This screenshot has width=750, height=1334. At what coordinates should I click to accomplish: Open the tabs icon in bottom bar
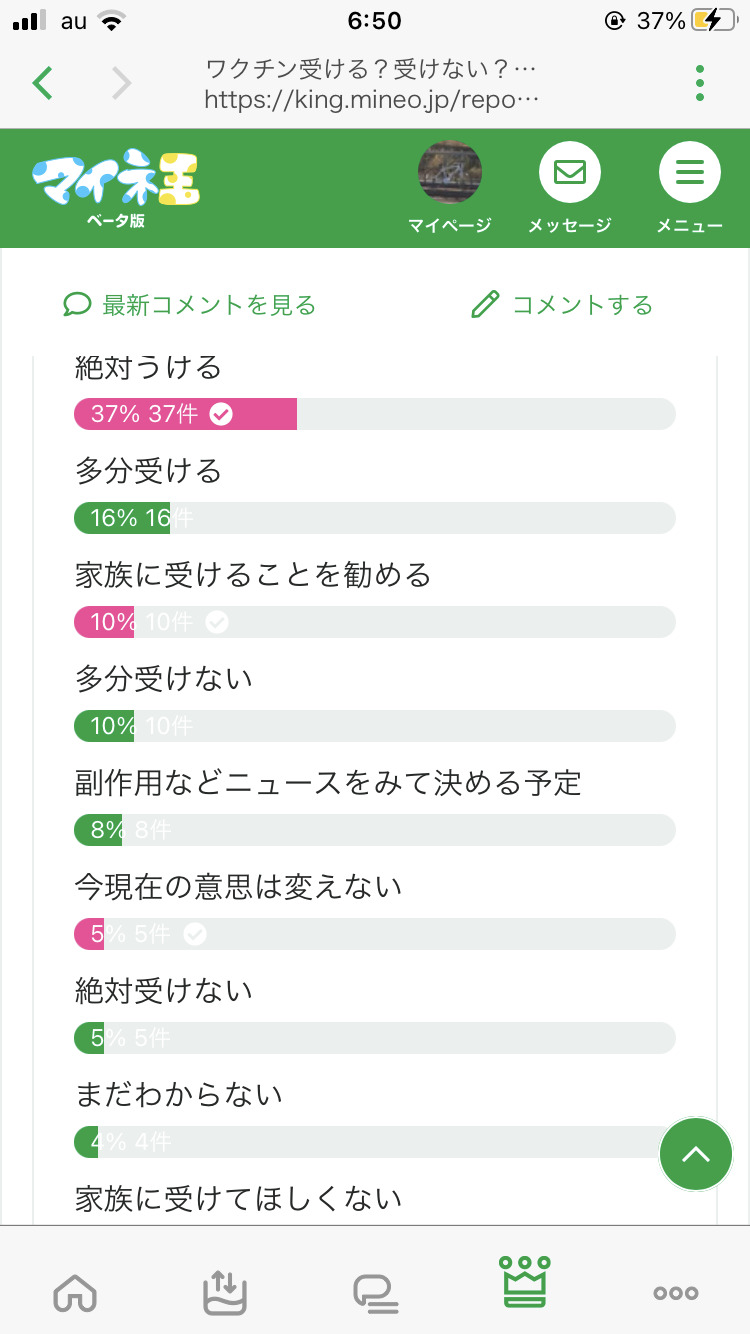coord(375,1291)
